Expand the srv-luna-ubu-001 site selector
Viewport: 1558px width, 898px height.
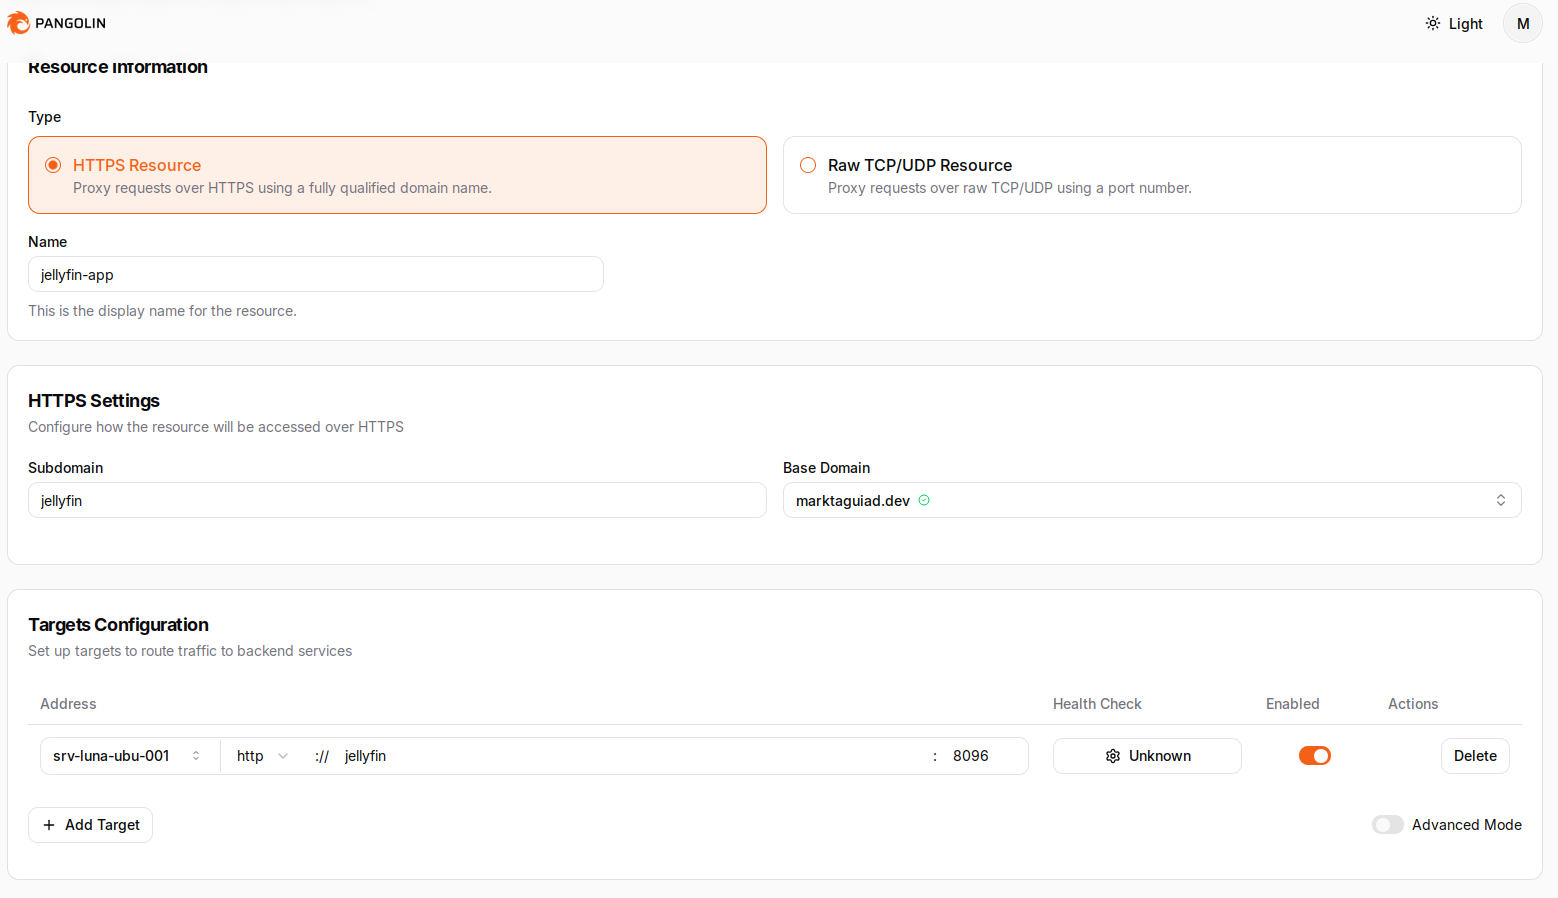[x=126, y=756]
